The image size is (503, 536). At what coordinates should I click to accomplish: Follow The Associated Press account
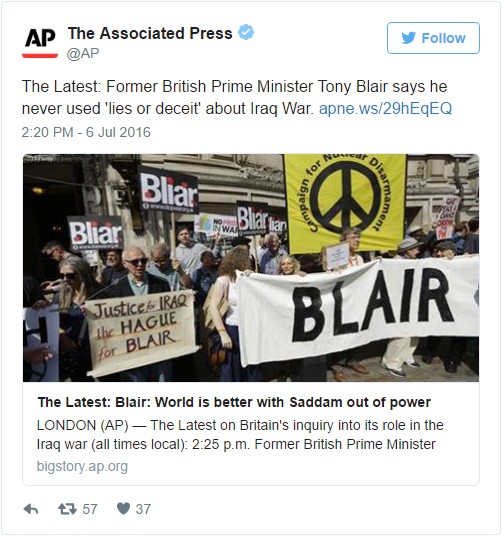[433, 38]
